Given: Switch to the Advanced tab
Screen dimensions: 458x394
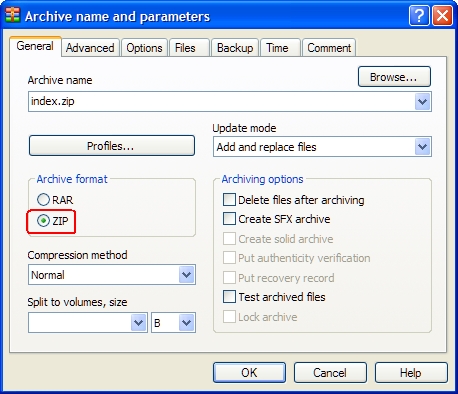Looking at the screenshot, I should (90, 48).
